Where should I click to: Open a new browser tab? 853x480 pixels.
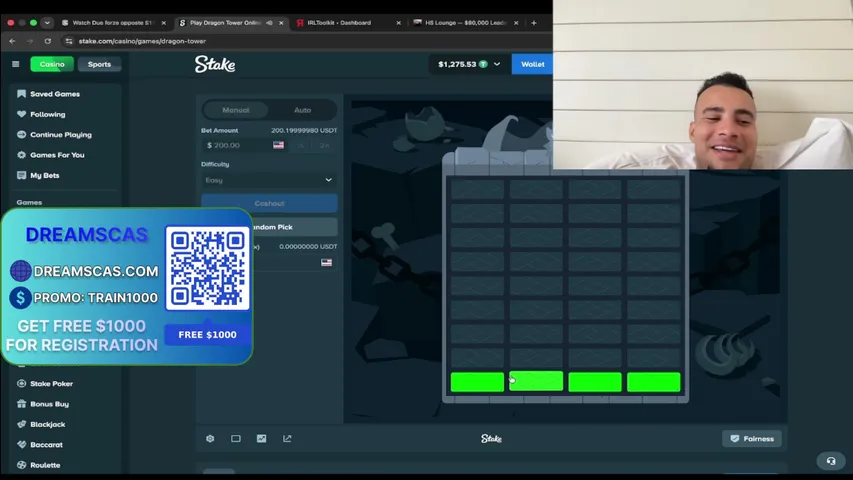[534, 23]
